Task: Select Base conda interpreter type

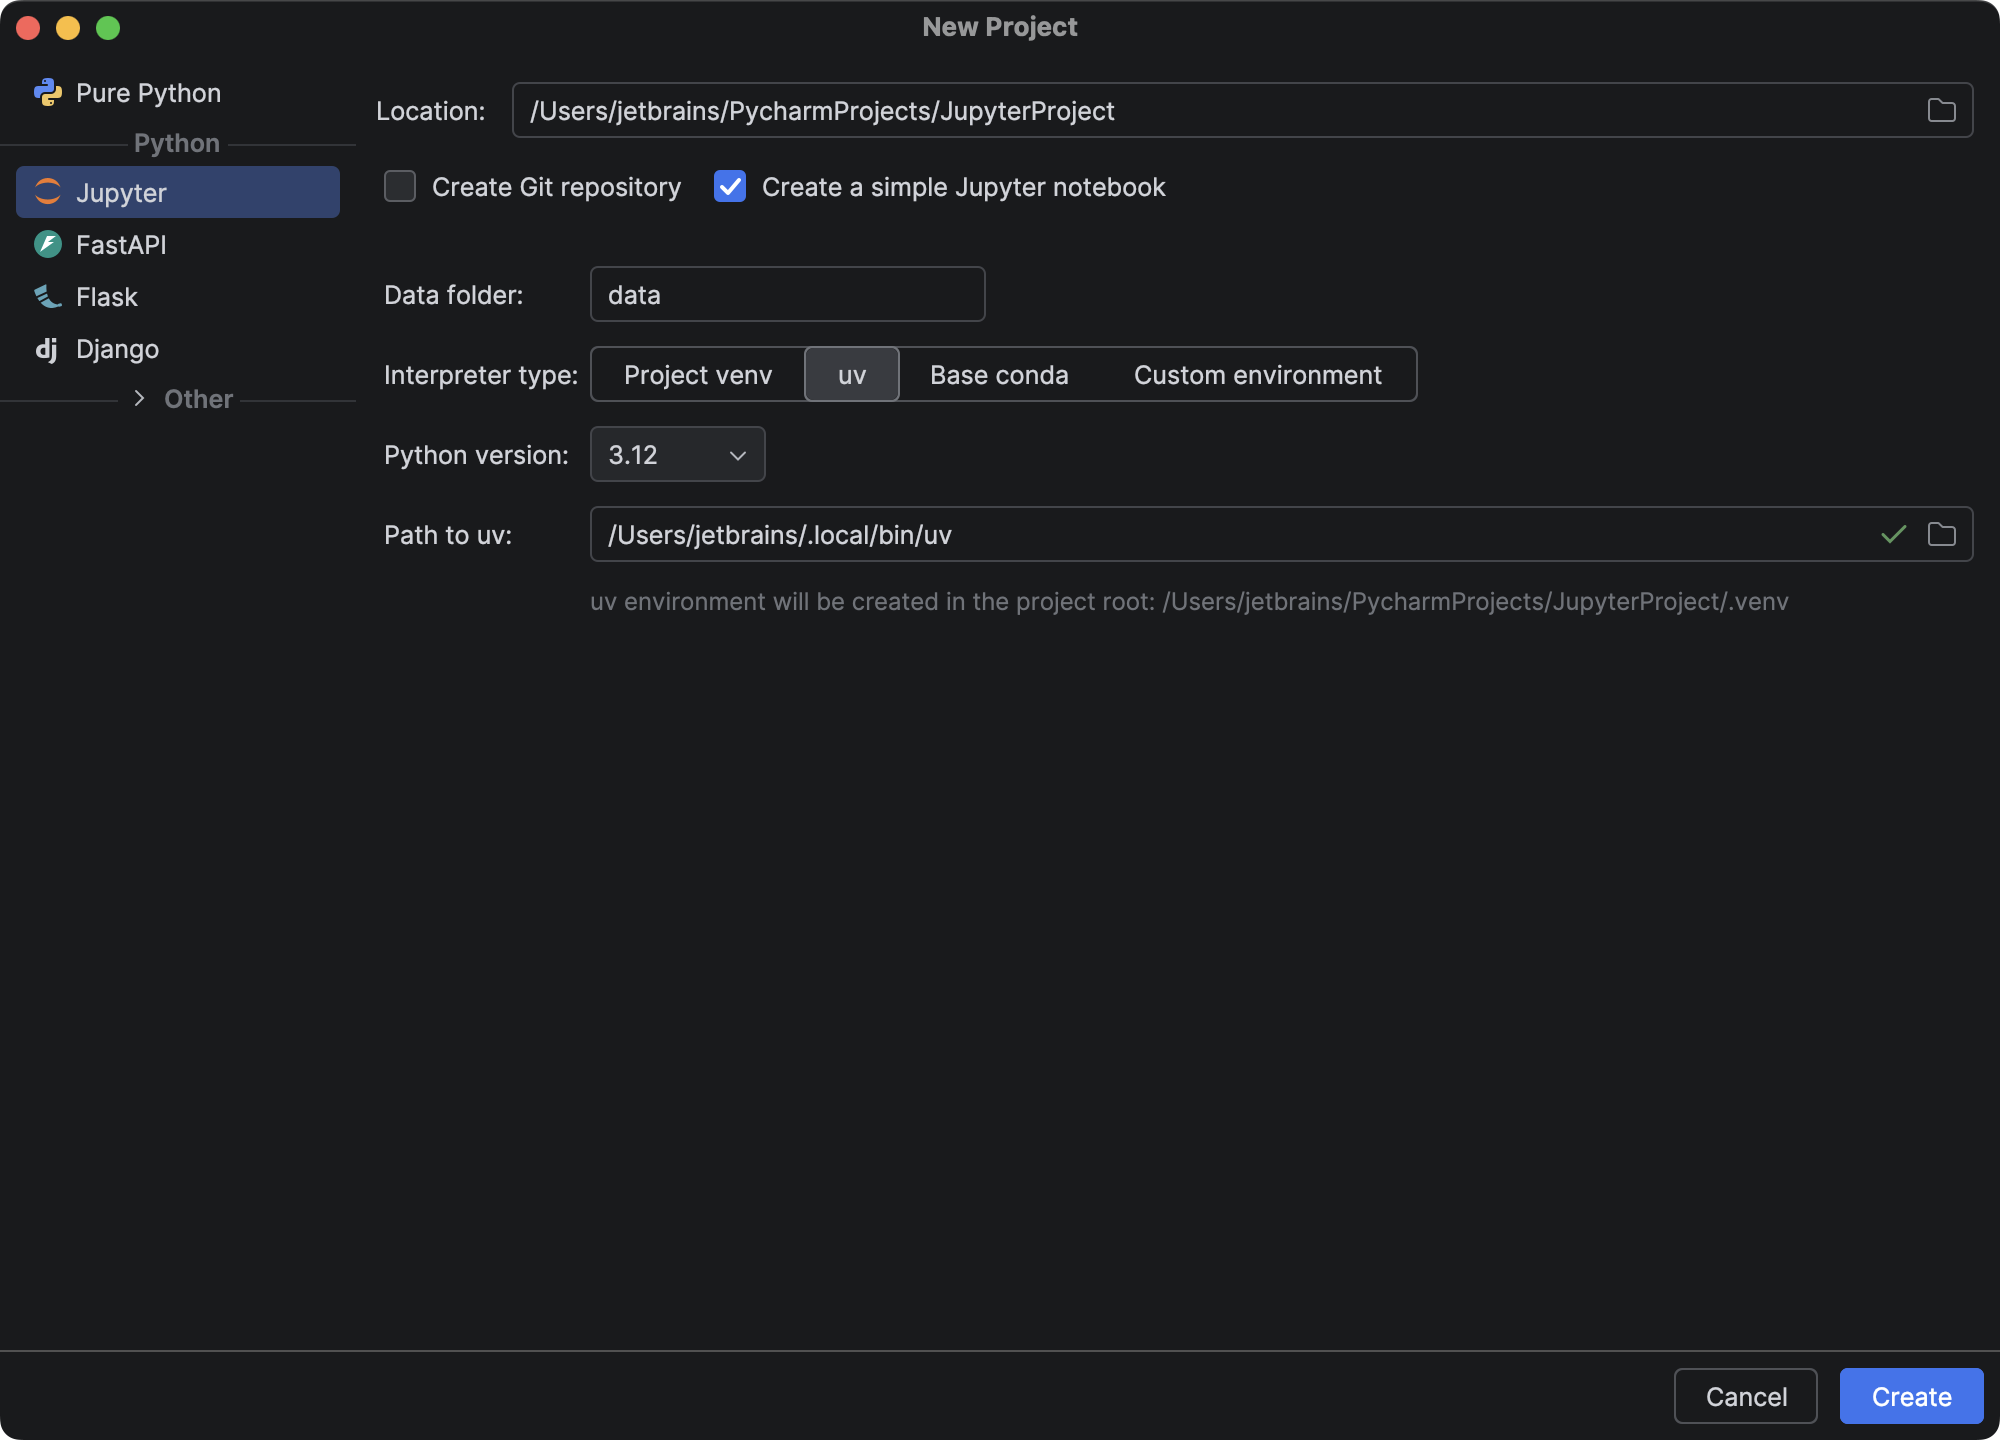Action: [x=999, y=375]
